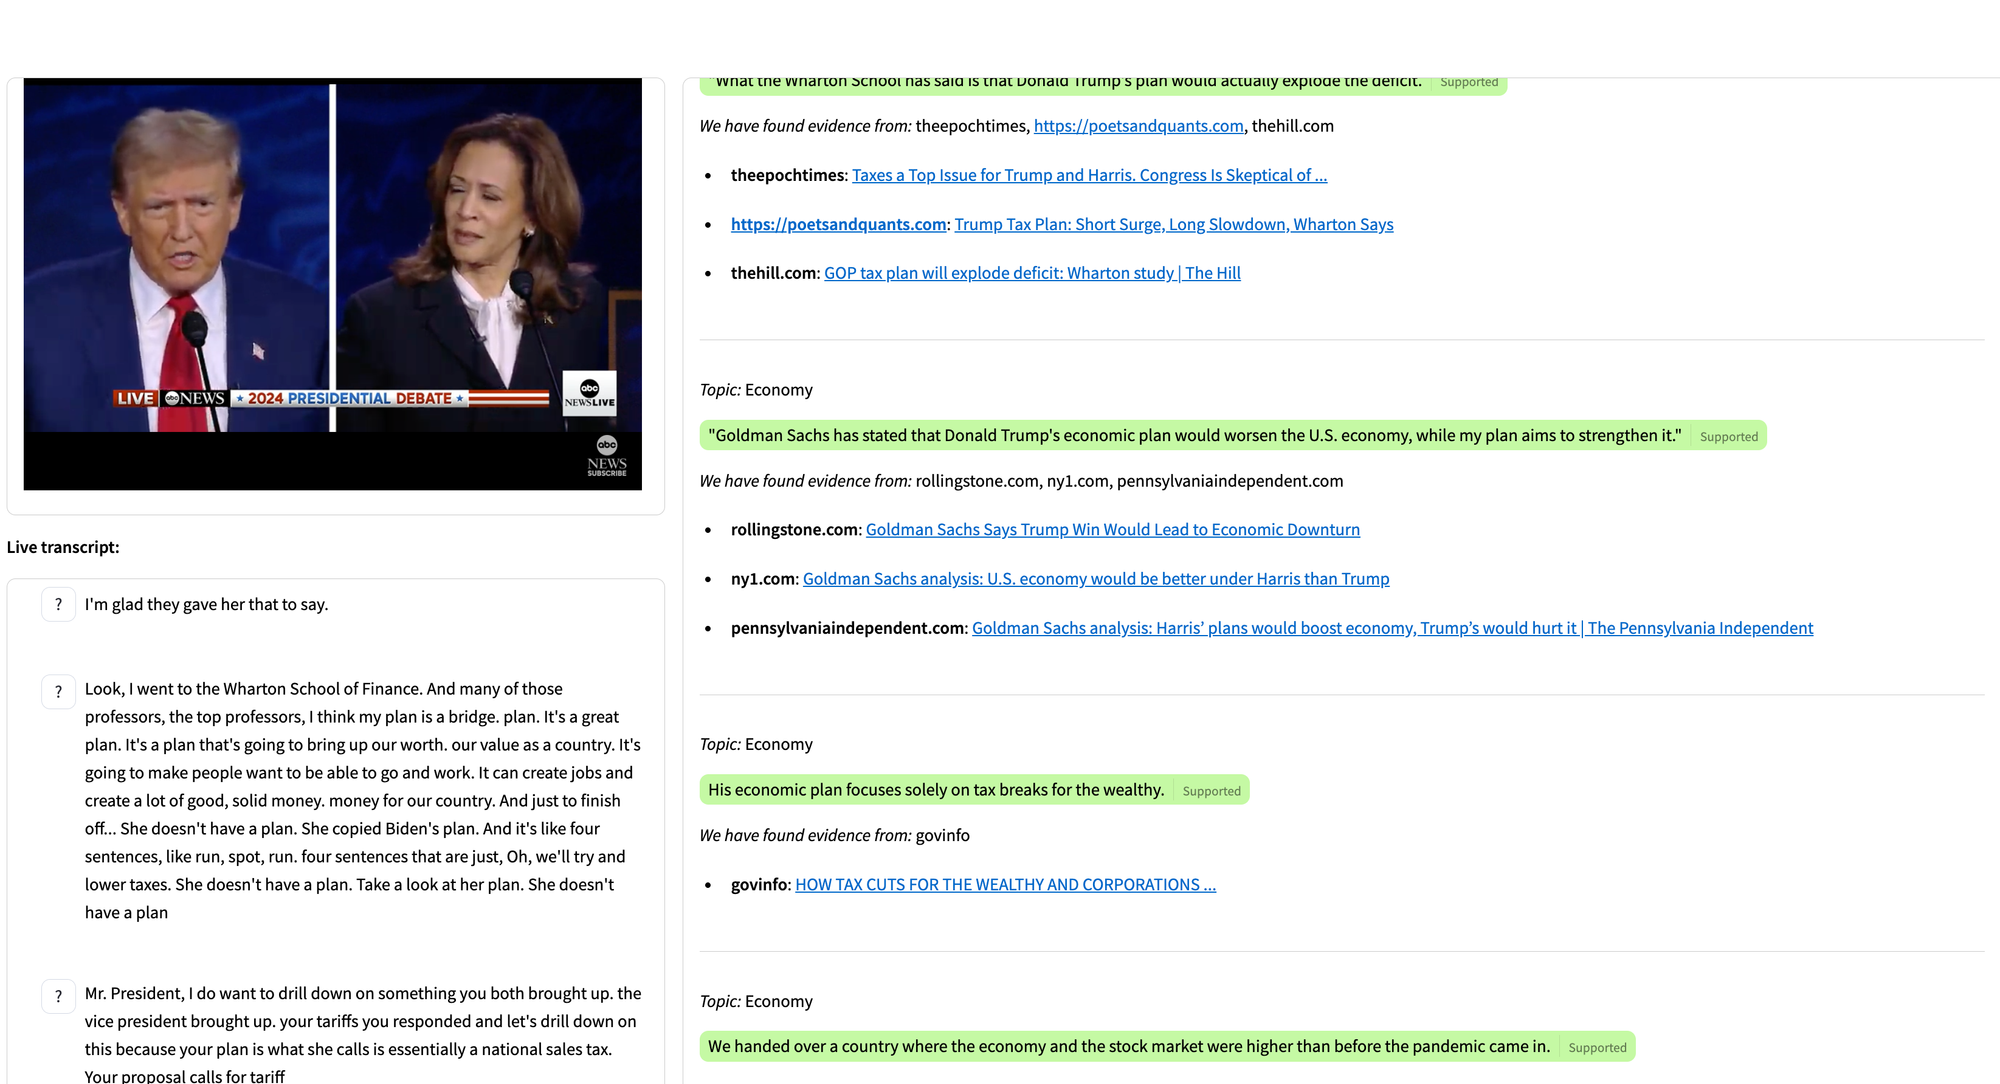2000x1084 pixels.
Task: Click the Supported badge on the Goldman Sachs claim
Action: (1728, 437)
